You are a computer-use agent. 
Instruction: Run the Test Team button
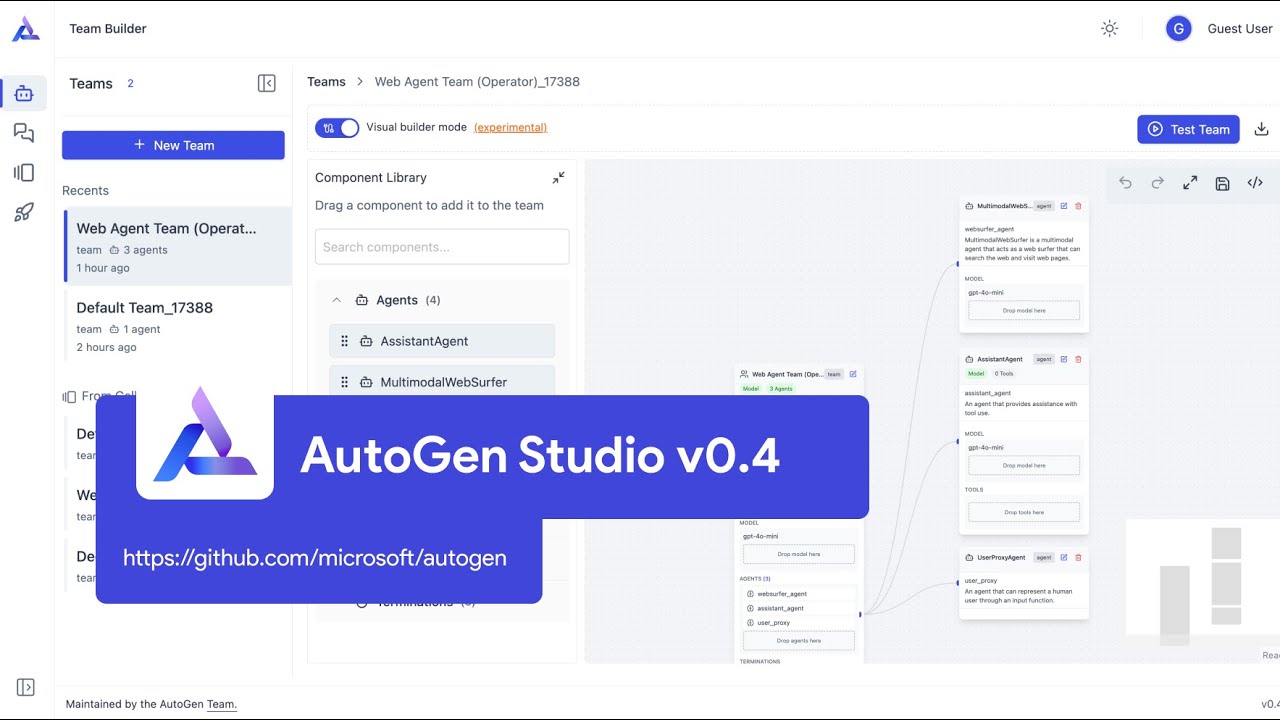click(1188, 128)
